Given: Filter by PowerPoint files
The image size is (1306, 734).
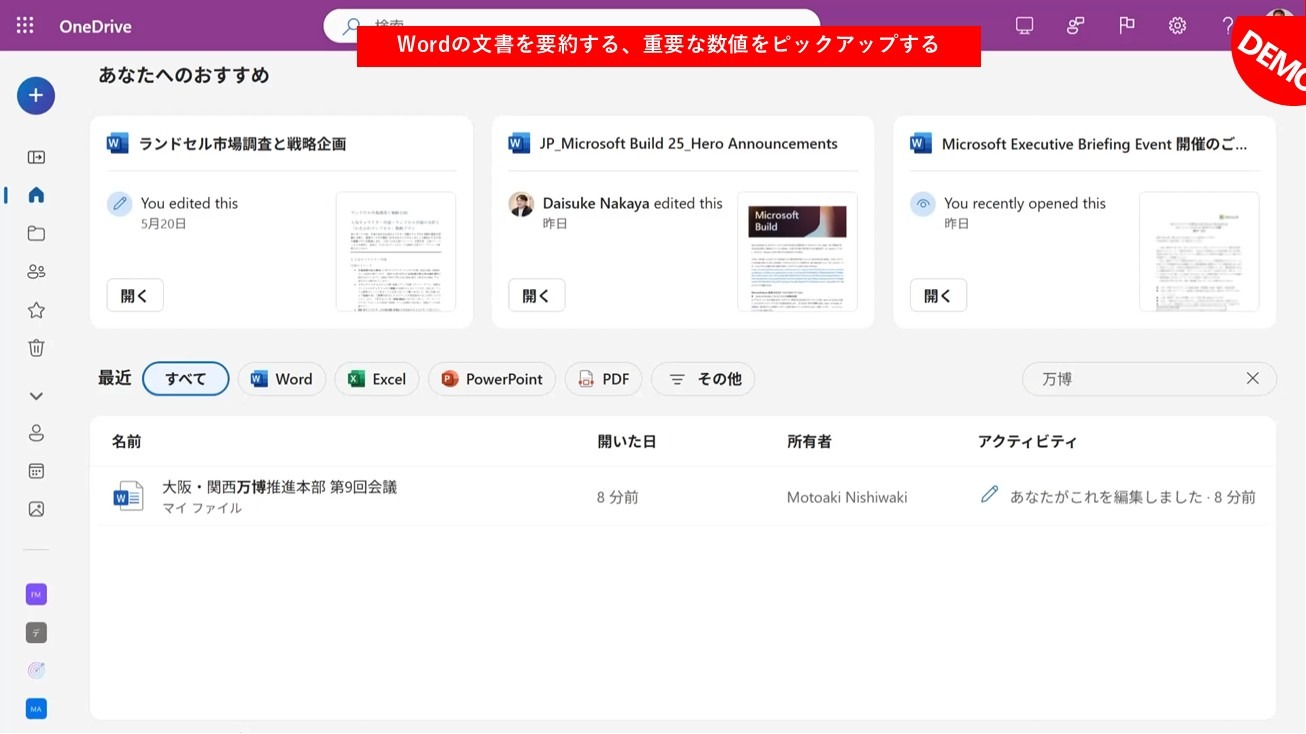Looking at the screenshot, I should click(491, 379).
